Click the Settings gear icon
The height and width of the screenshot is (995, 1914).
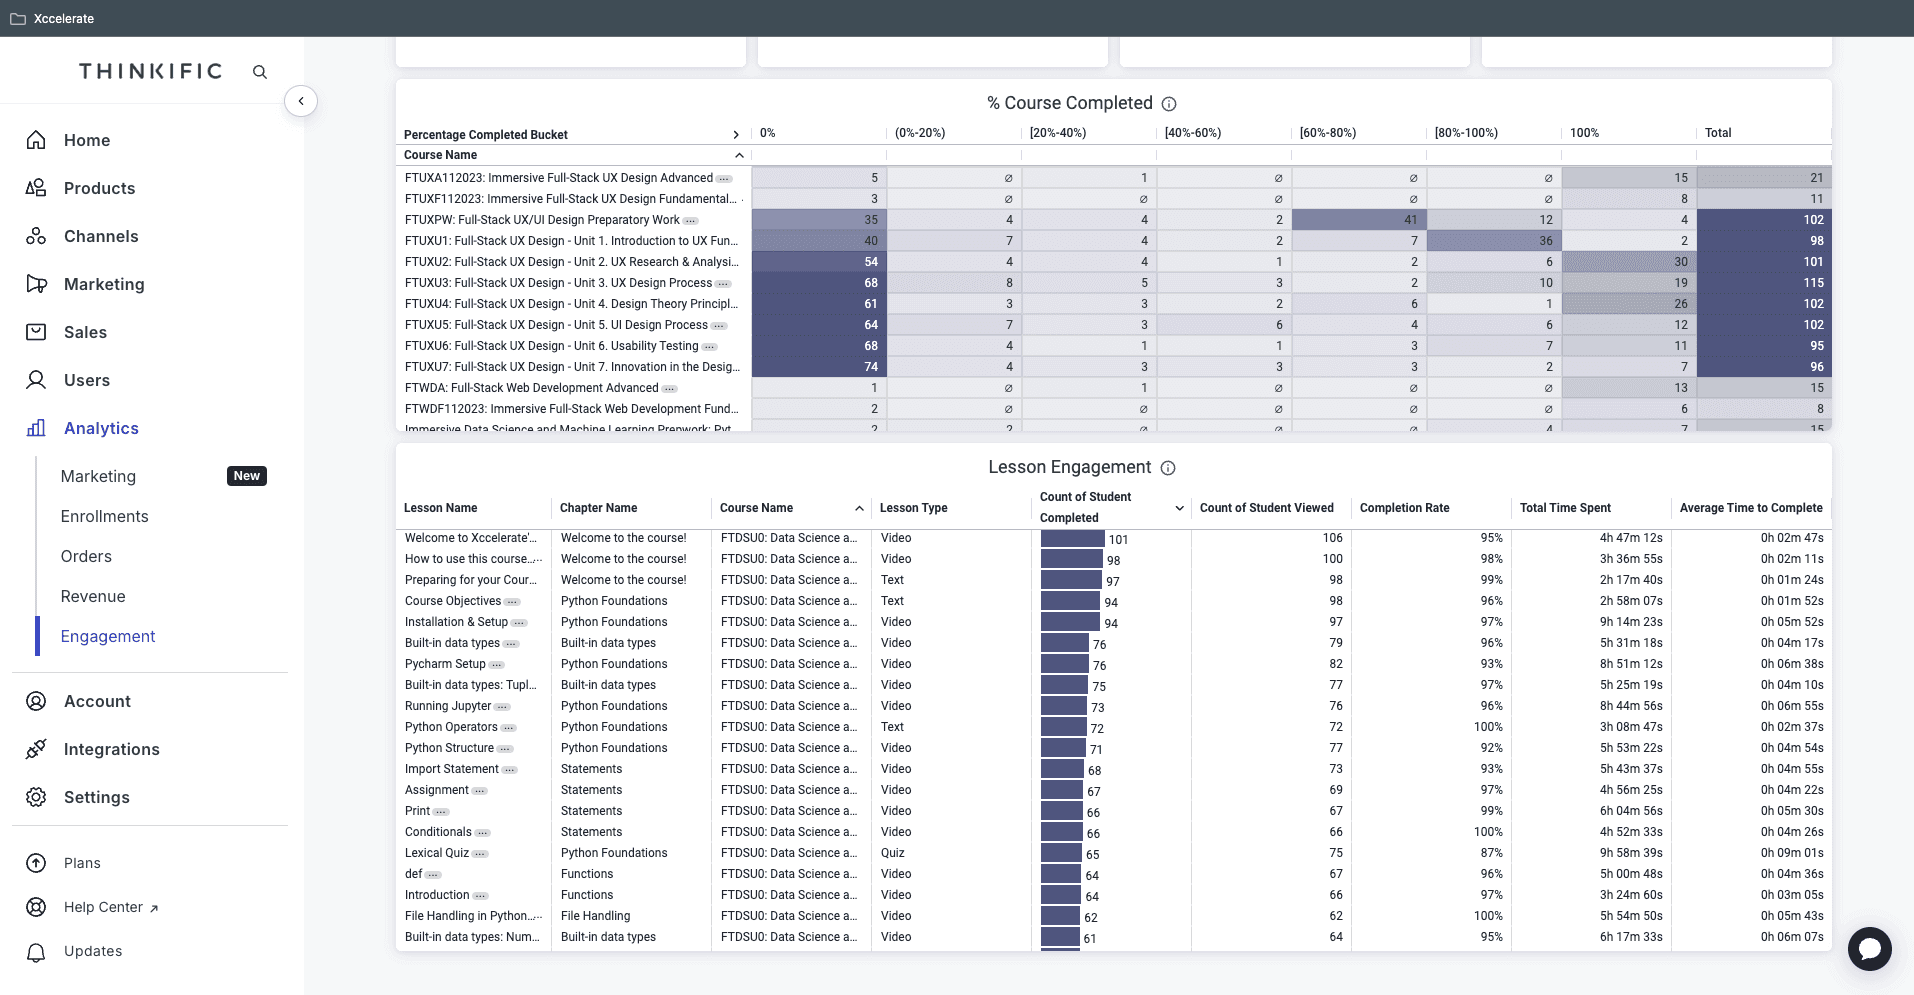click(36, 797)
